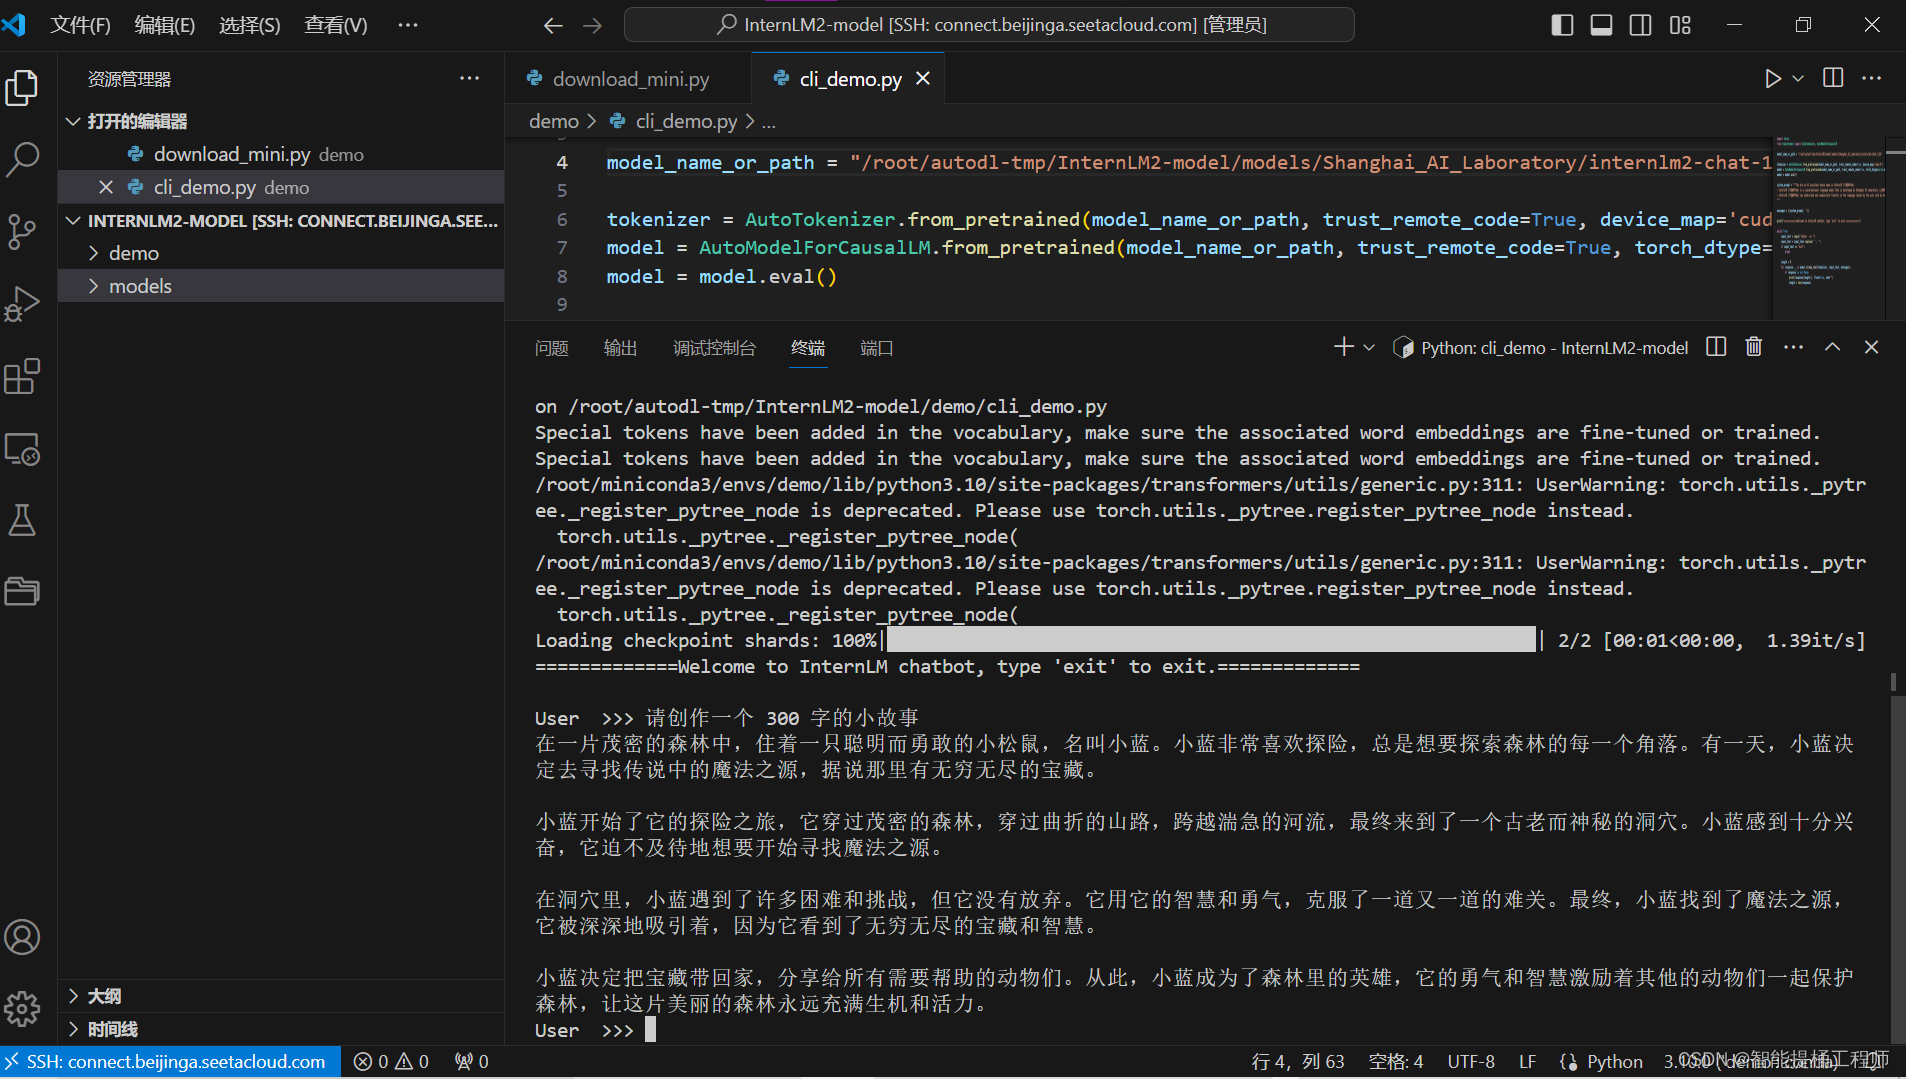Click SSH remote connection status button

(x=170, y=1062)
